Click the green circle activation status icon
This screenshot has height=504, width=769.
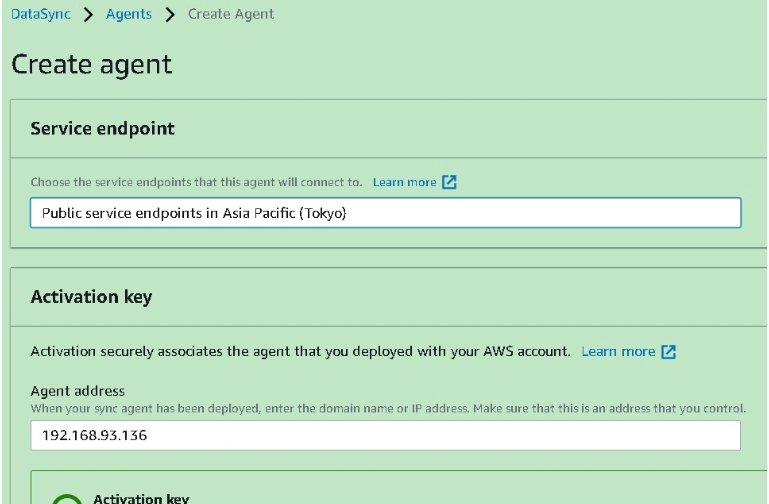tap(67, 499)
